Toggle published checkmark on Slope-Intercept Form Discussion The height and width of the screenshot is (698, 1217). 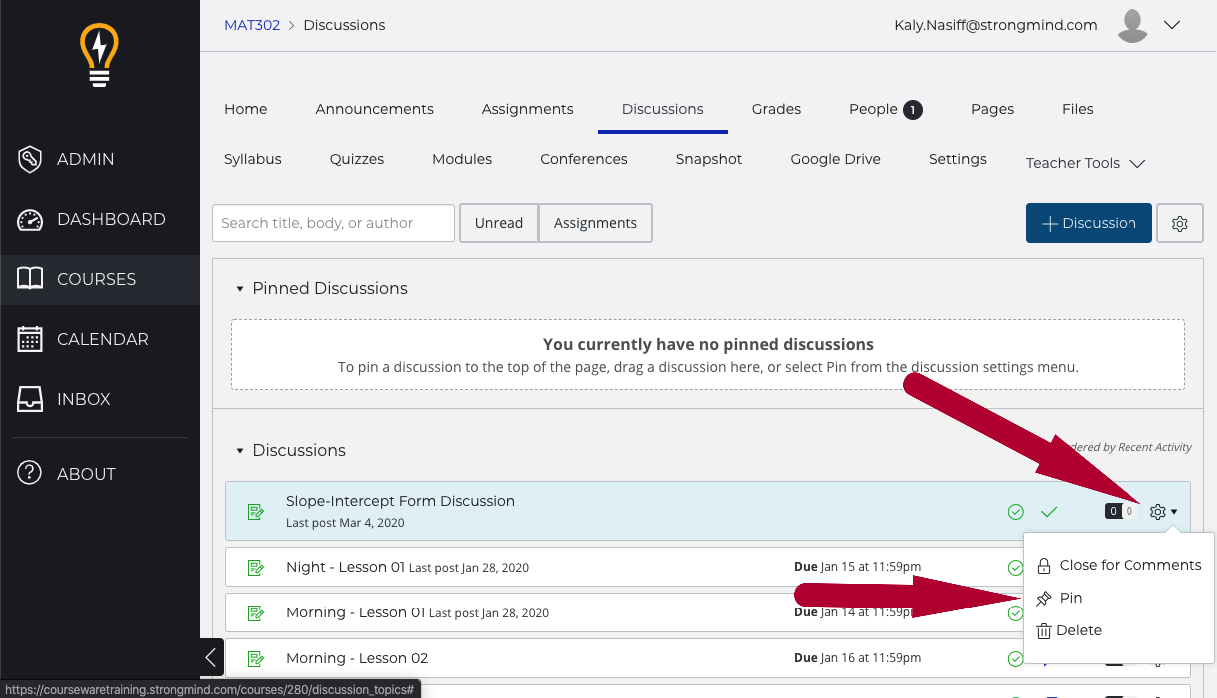1015,512
